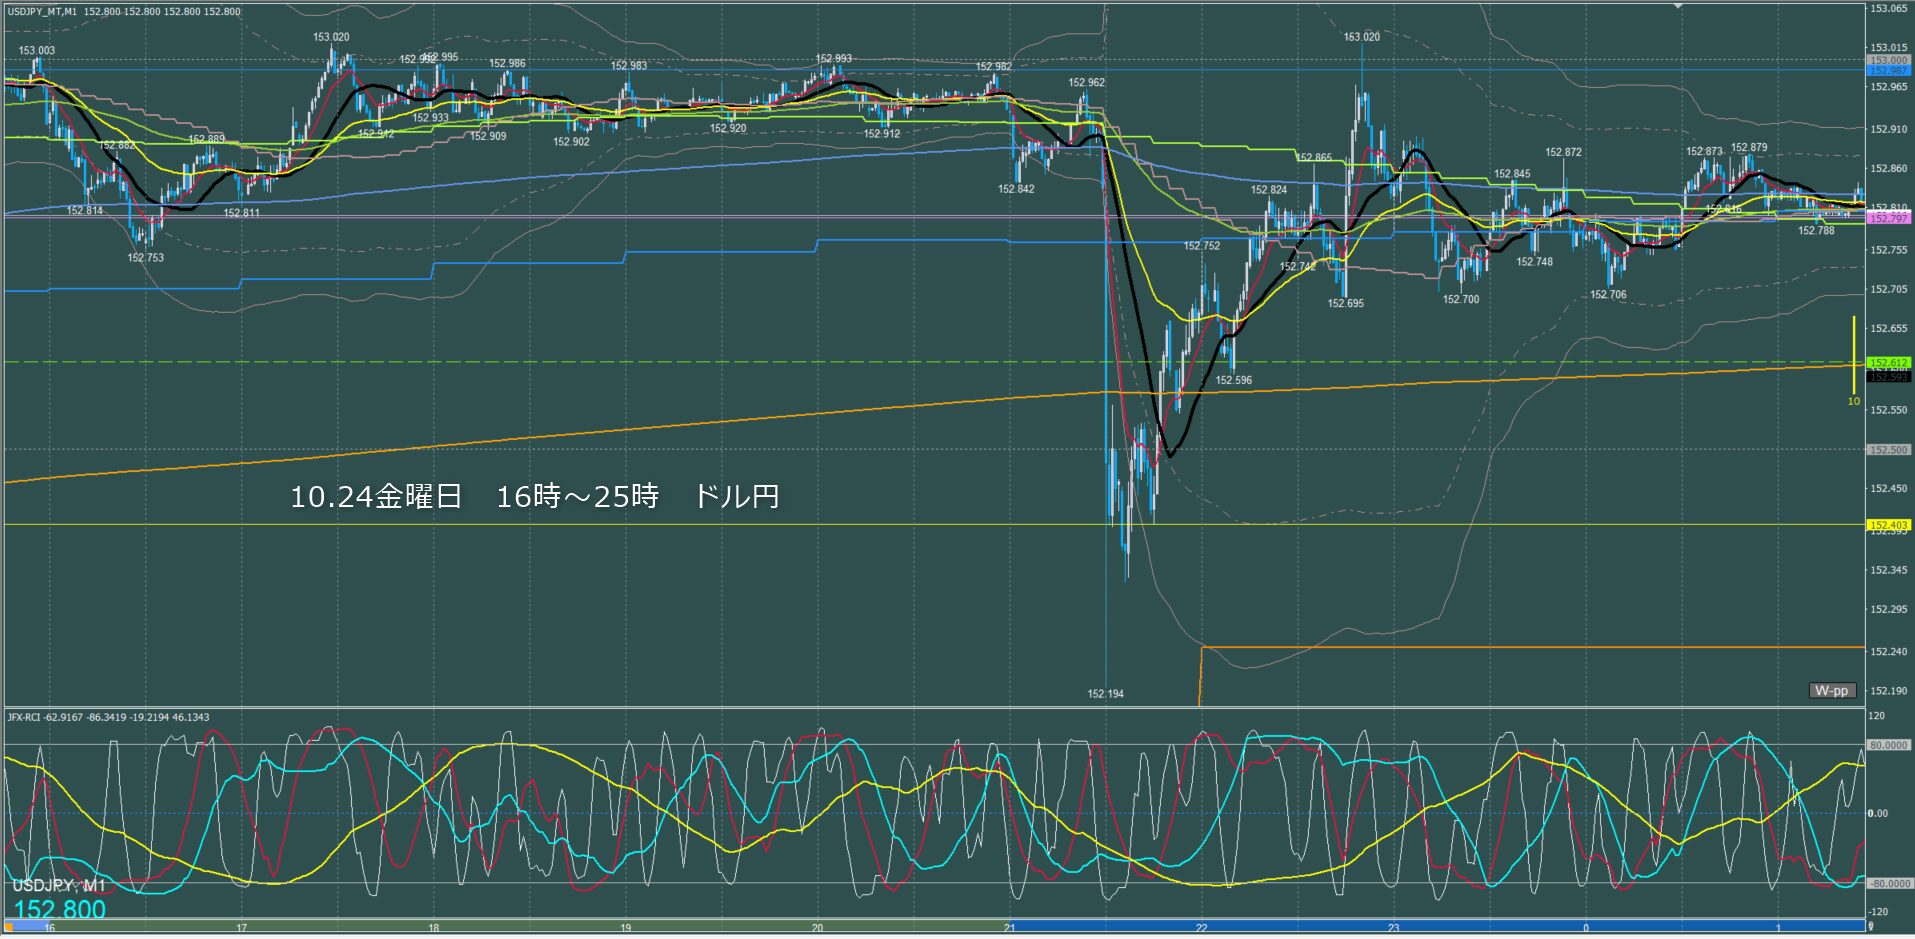This screenshot has width=1915, height=939.
Task: Select the 80.0000 RCI level label
Action: tap(1888, 745)
